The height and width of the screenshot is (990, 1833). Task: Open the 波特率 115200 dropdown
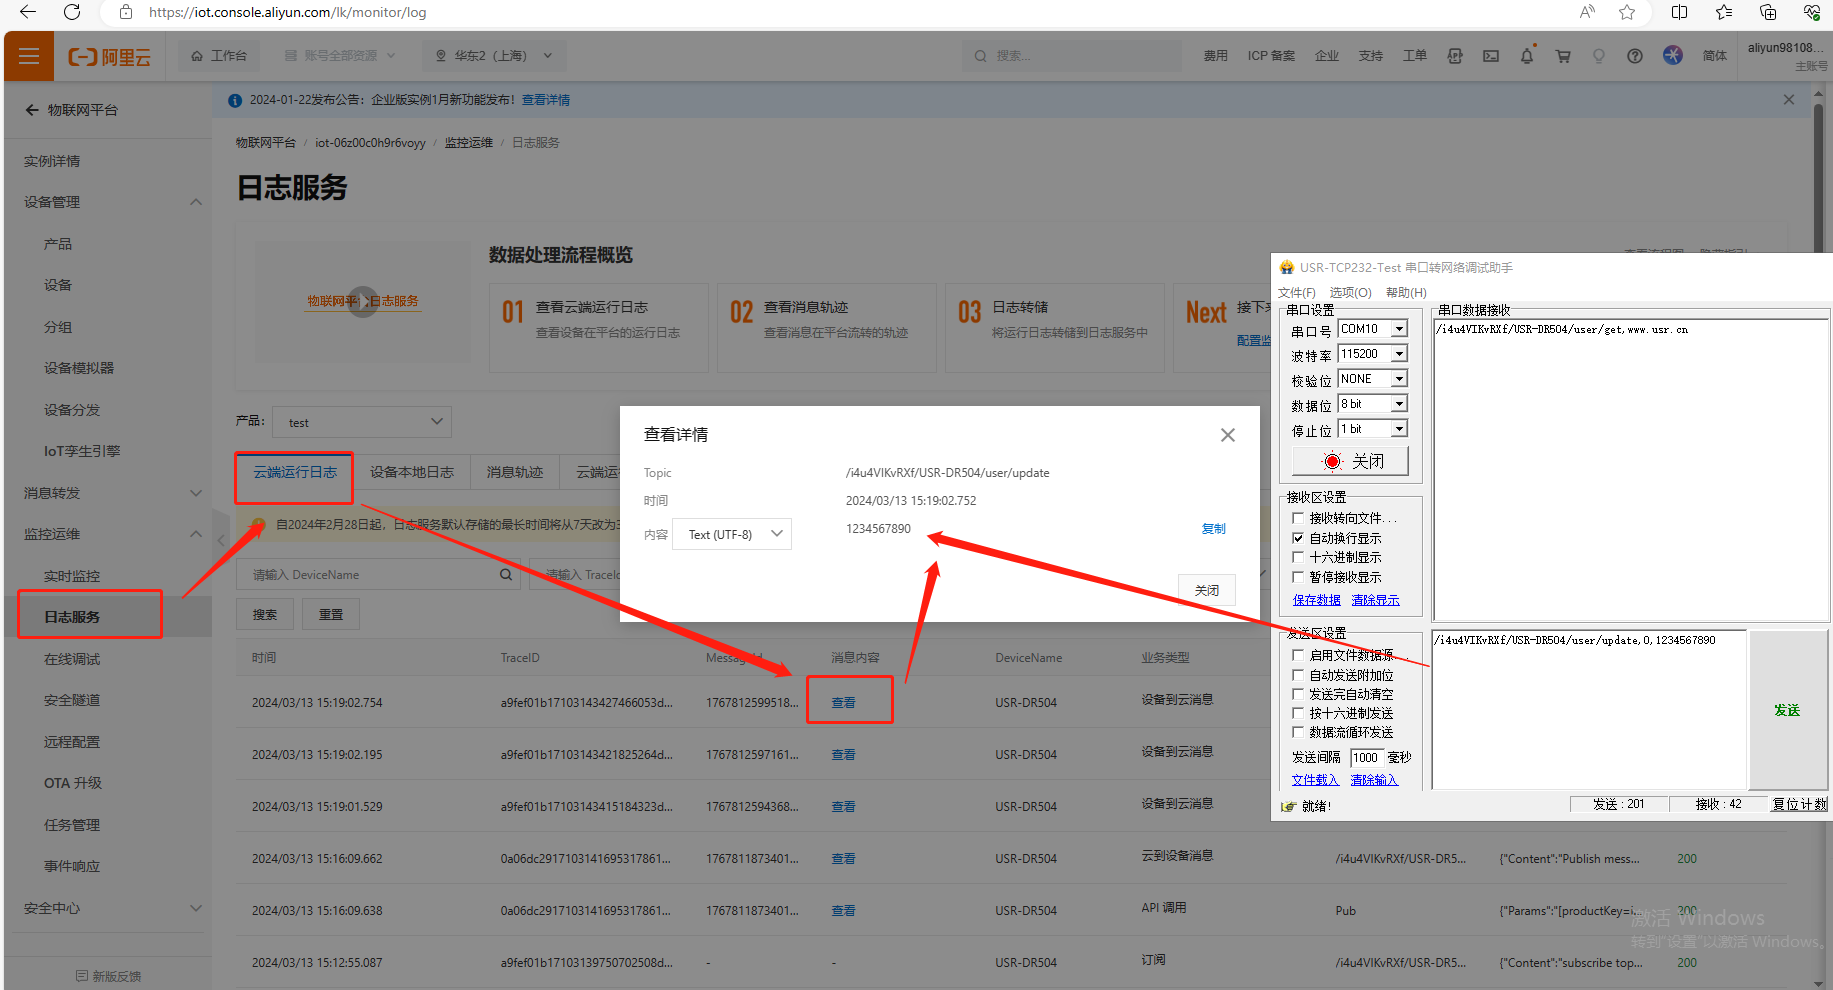click(x=1399, y=354)
